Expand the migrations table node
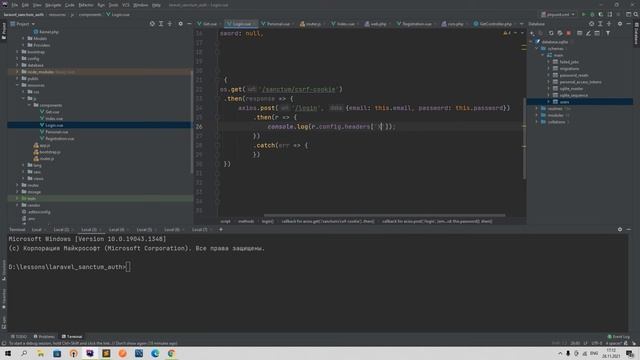 point(549,69)
